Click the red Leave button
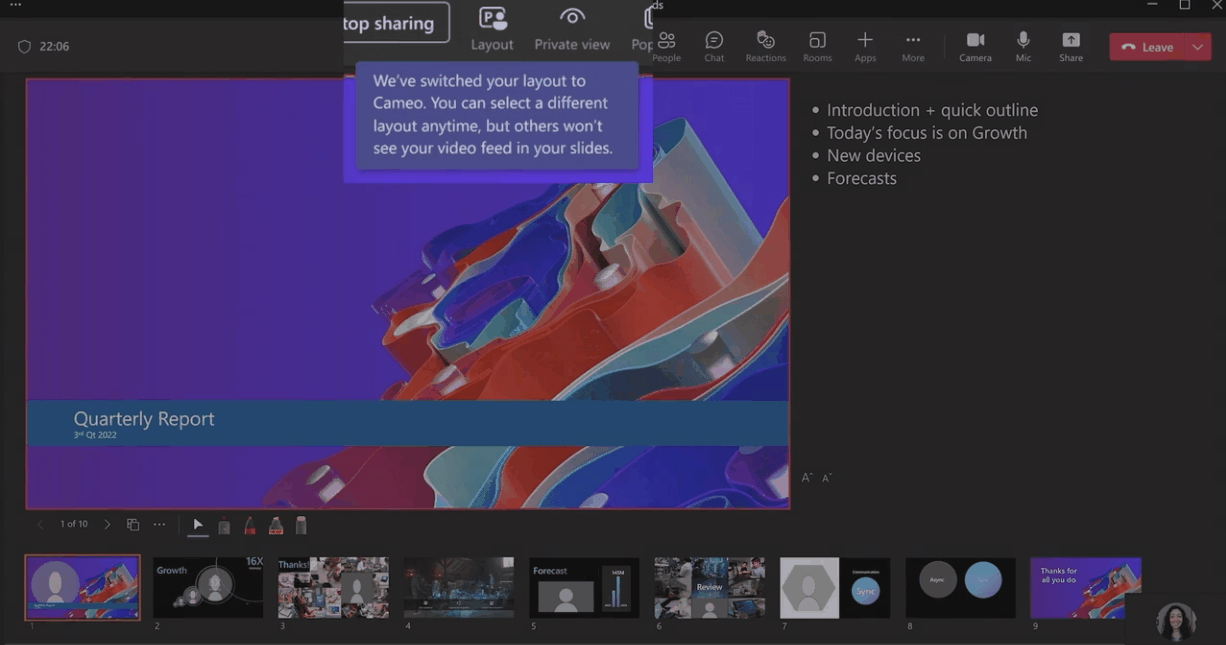1226x645 pixels. click(x=1146, y=47)
